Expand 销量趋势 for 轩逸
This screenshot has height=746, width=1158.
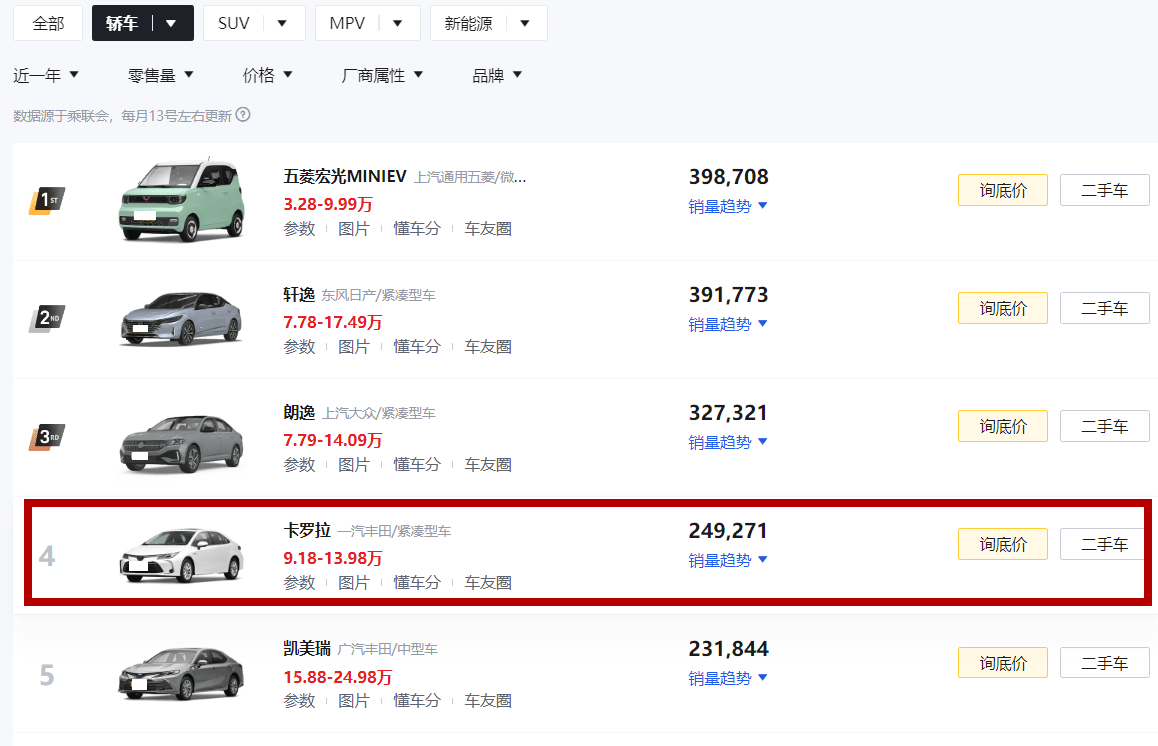click(728, 324)
